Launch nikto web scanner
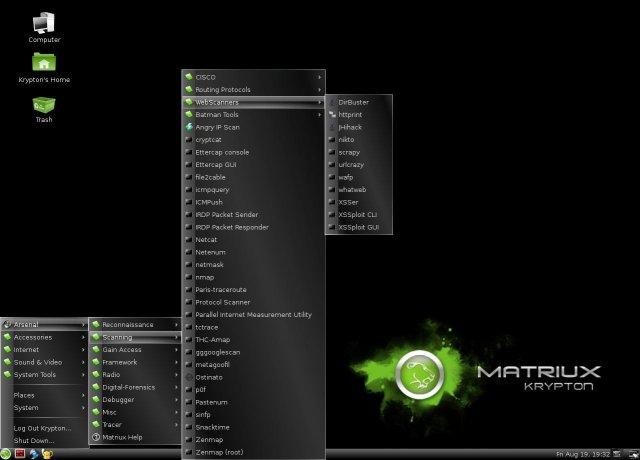The width and height of the screenshot is (640, 460). 359,140
